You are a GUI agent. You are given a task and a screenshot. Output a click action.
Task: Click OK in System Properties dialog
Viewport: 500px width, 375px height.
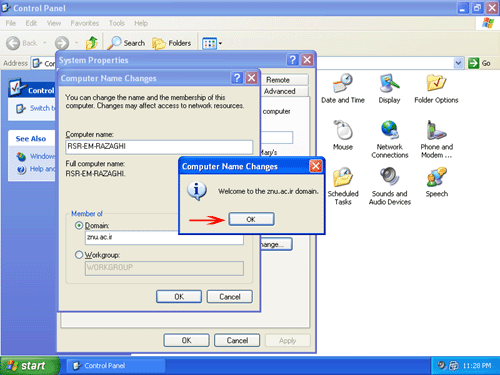tap(186, 340)
